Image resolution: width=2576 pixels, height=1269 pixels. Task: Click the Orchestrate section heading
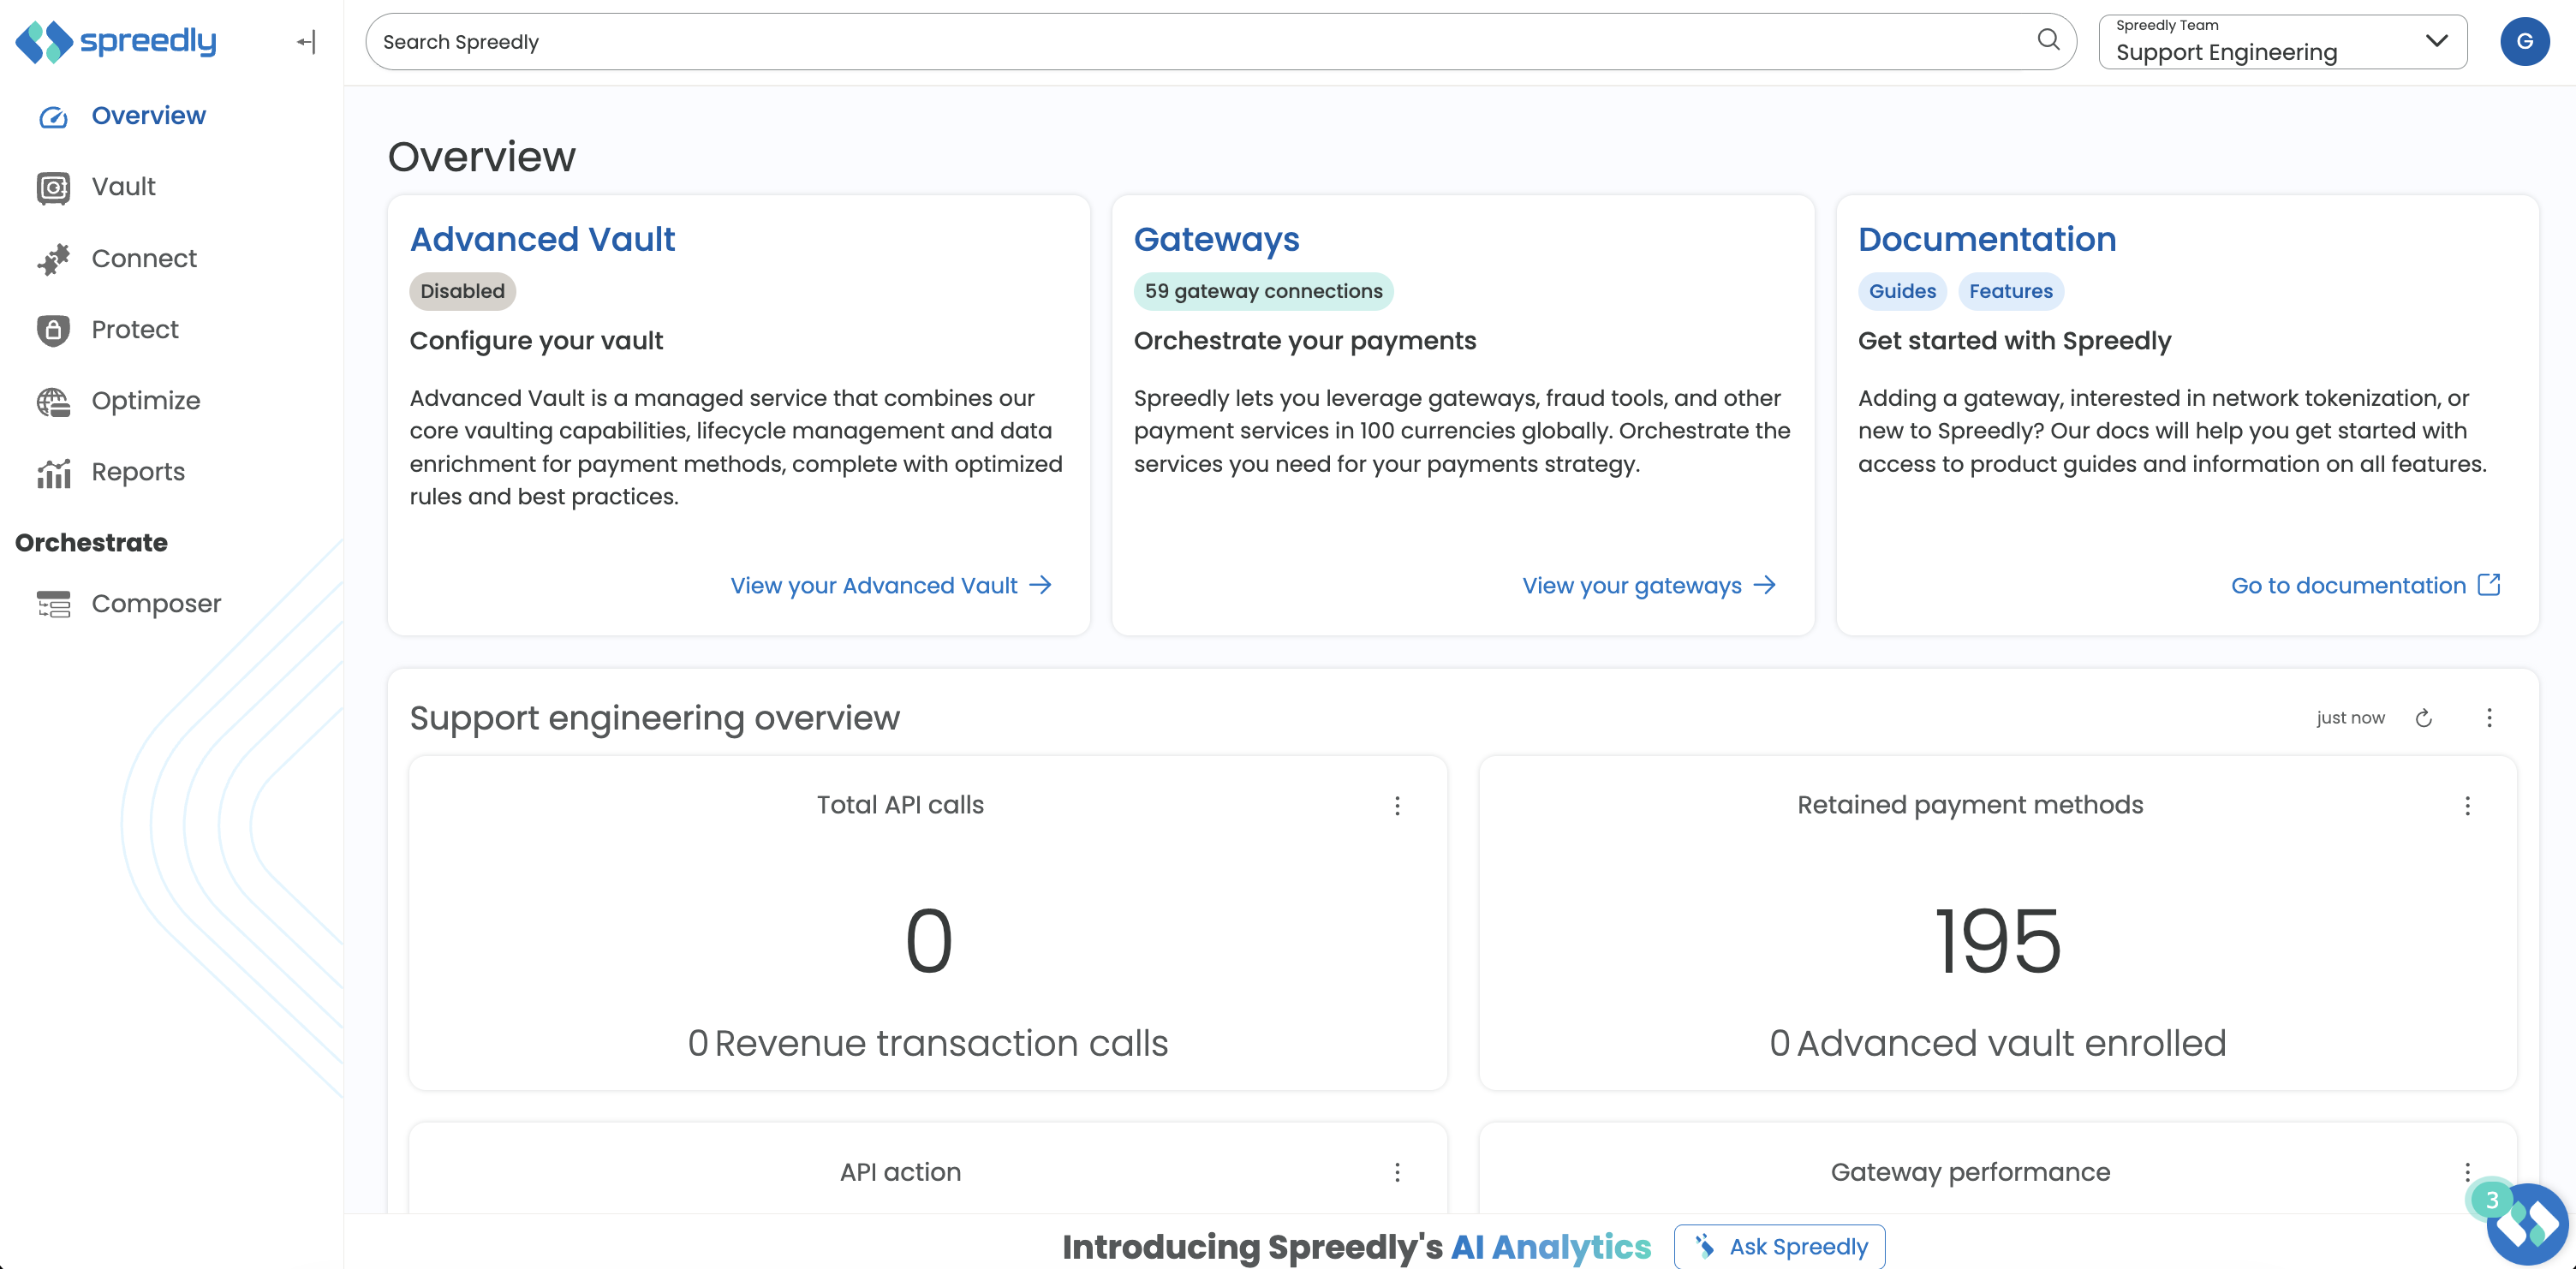pyautogui.click(x=91, y=543)
